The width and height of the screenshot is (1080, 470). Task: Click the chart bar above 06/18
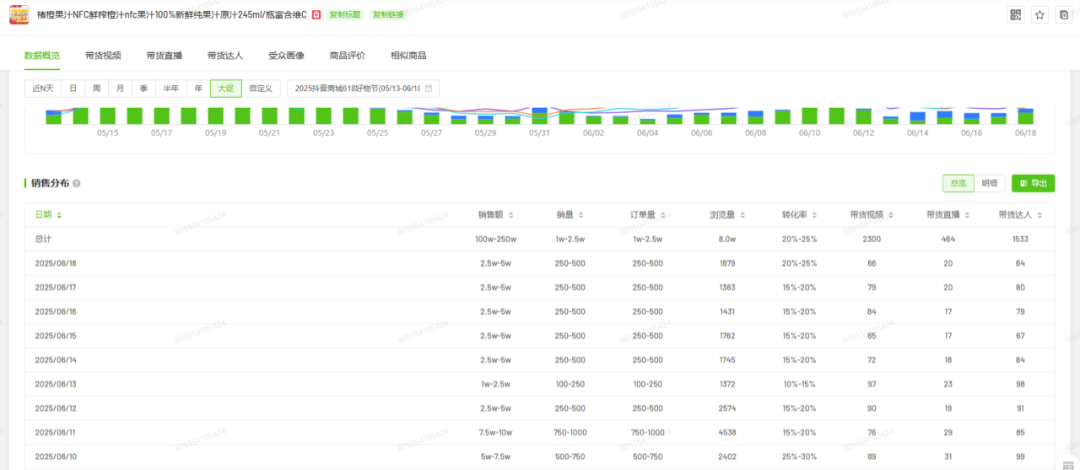click(1026, 116)
